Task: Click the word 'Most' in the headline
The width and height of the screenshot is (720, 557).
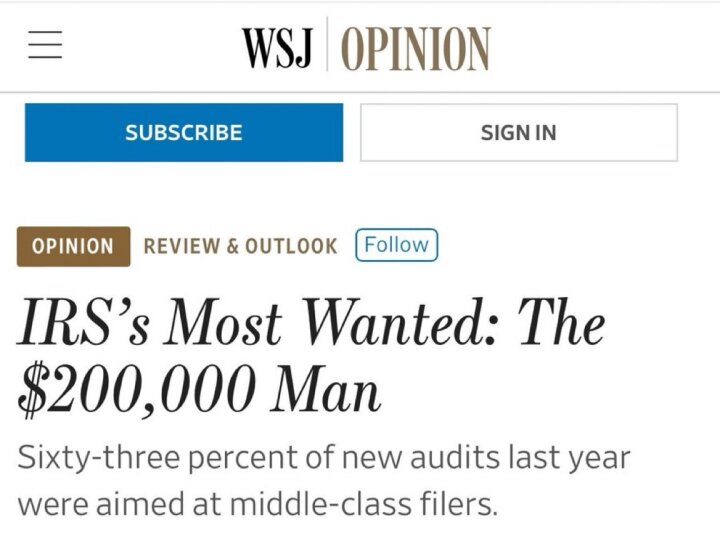Action: click(x=223, y=322)
